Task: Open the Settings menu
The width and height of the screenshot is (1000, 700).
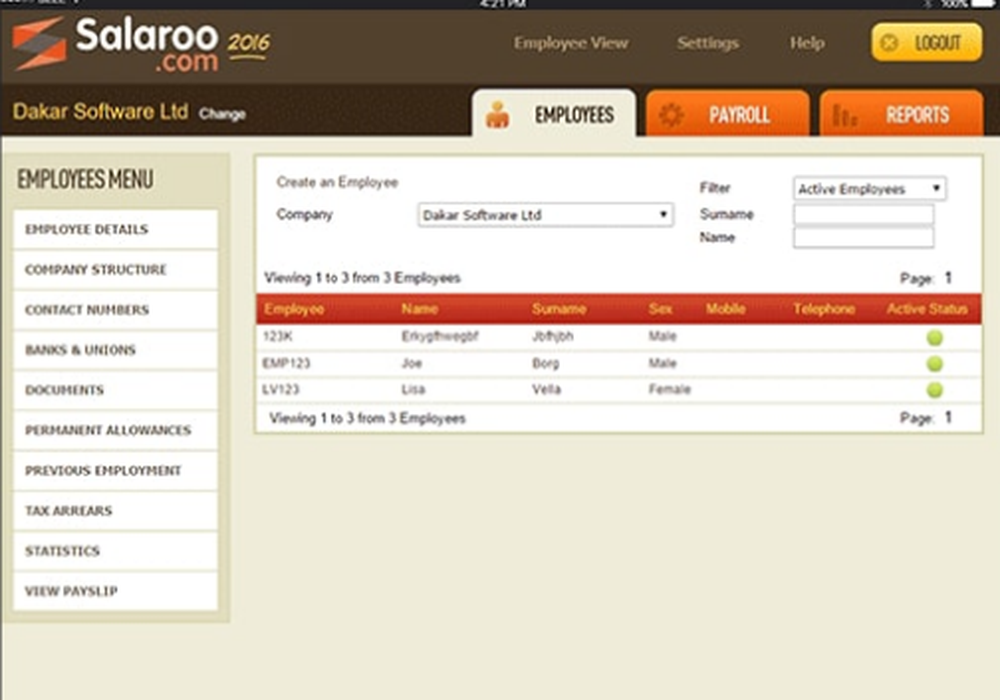Action: tap(707, 44)
